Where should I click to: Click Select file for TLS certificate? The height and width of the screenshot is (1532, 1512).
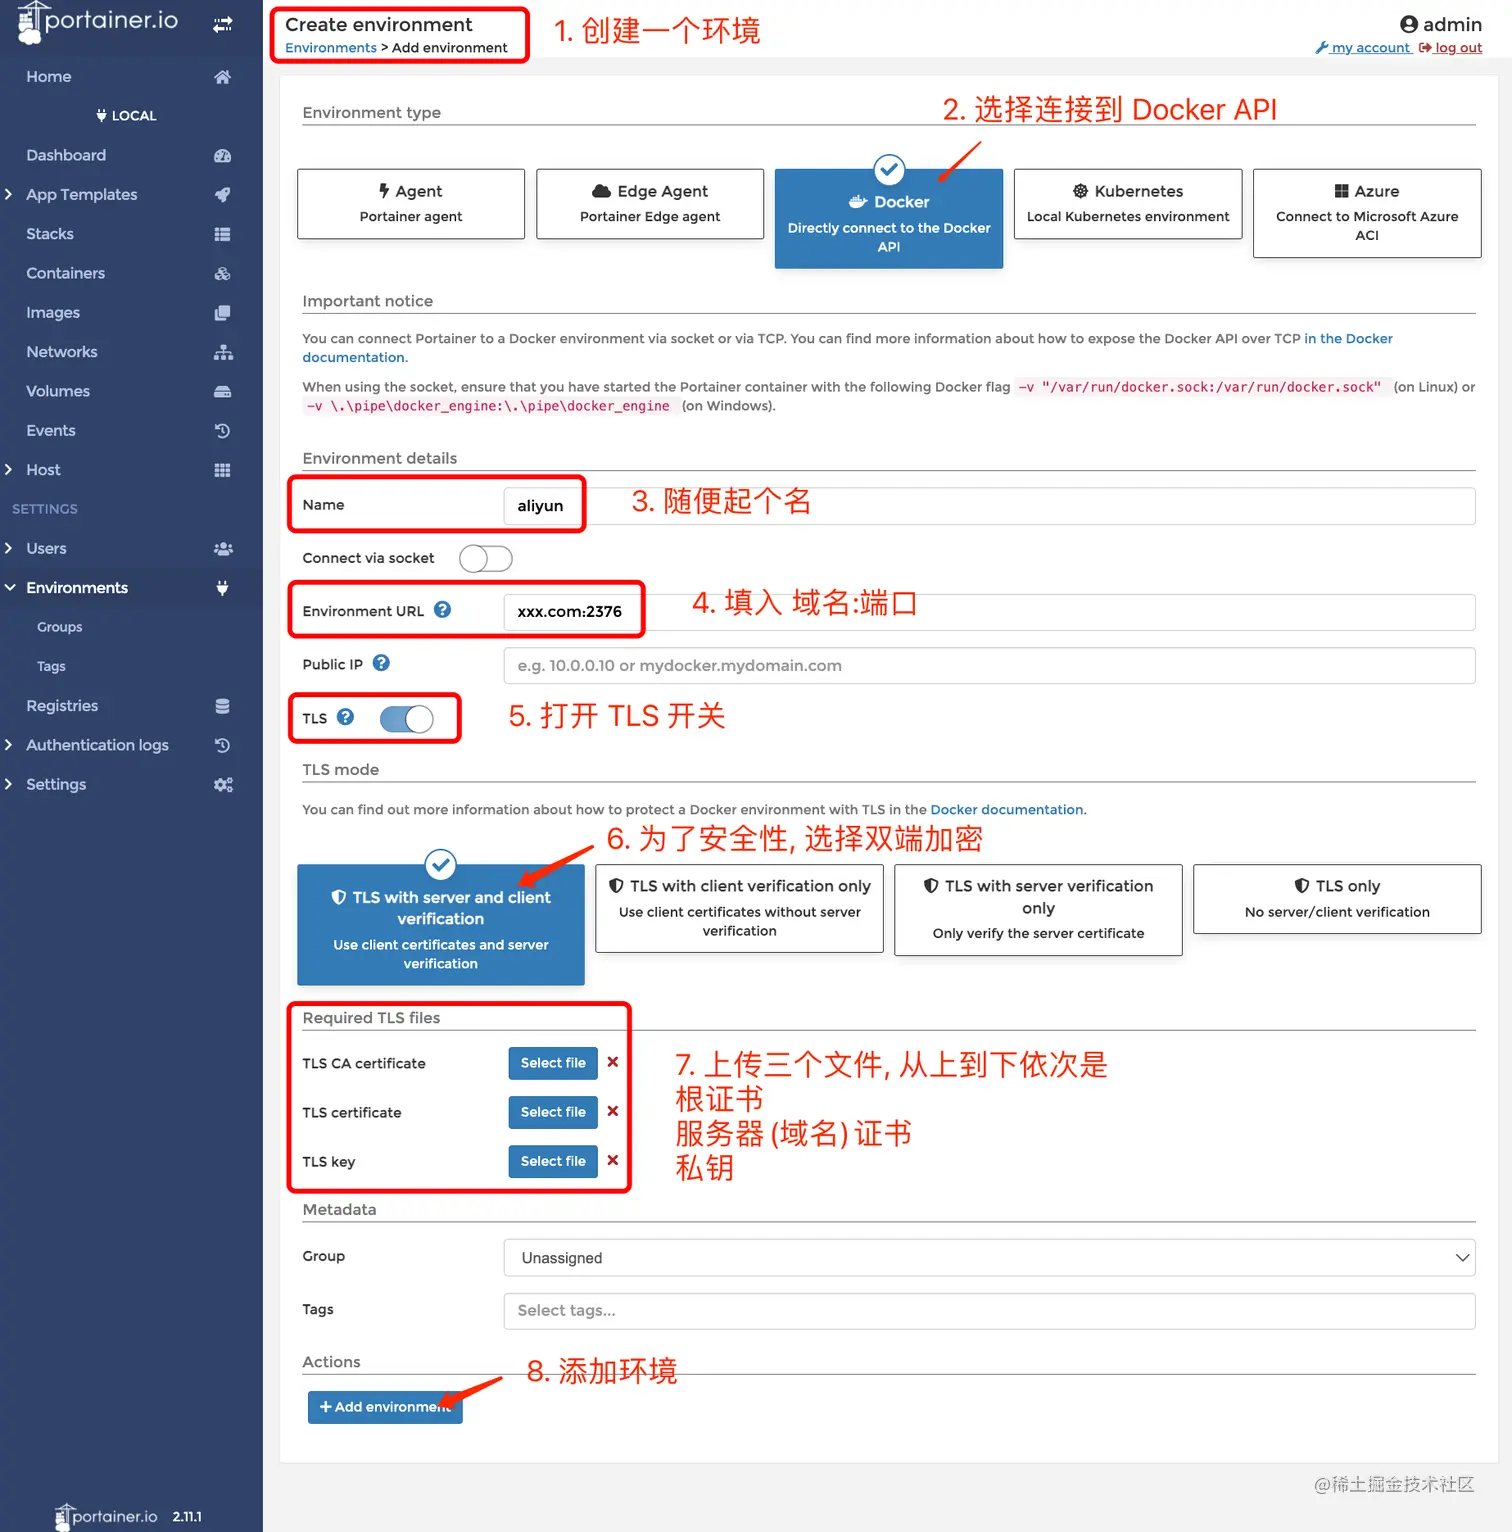[x=553, y=1112]
